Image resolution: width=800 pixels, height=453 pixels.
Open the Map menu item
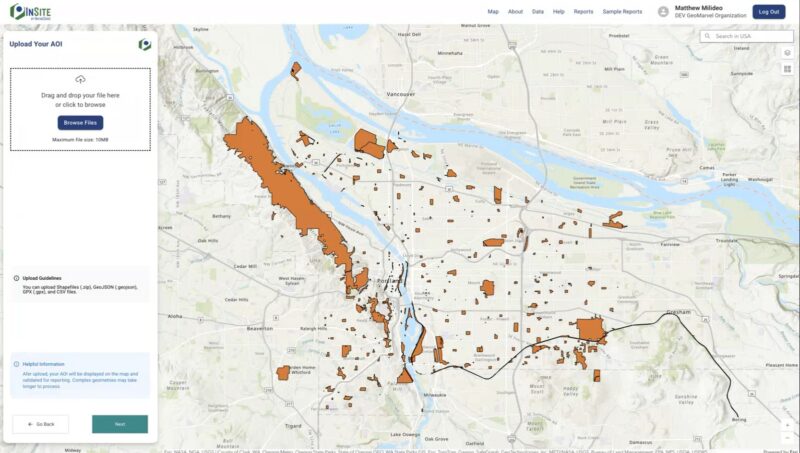coord(493,12)
